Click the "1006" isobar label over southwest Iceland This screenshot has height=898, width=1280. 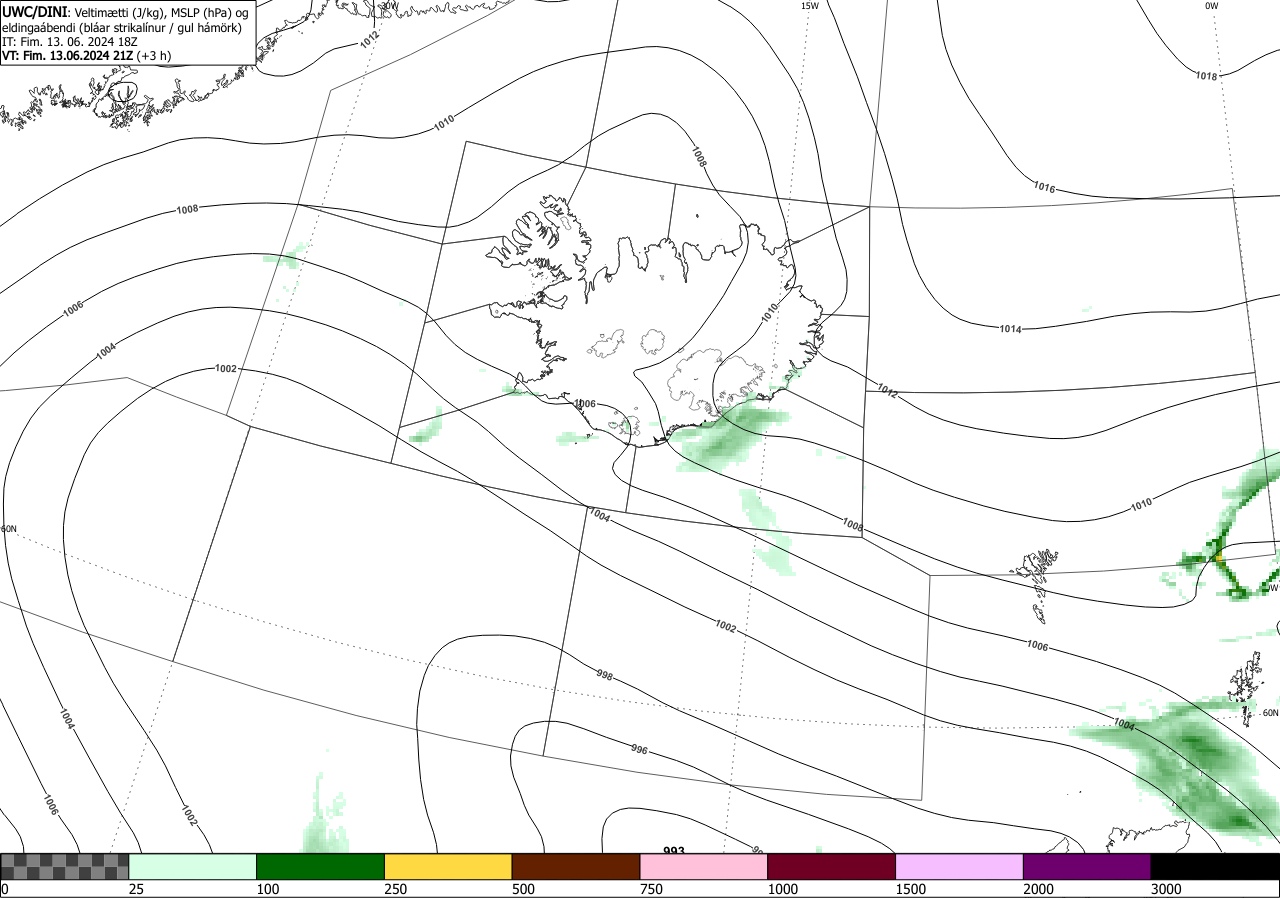[x=585, y=404]
